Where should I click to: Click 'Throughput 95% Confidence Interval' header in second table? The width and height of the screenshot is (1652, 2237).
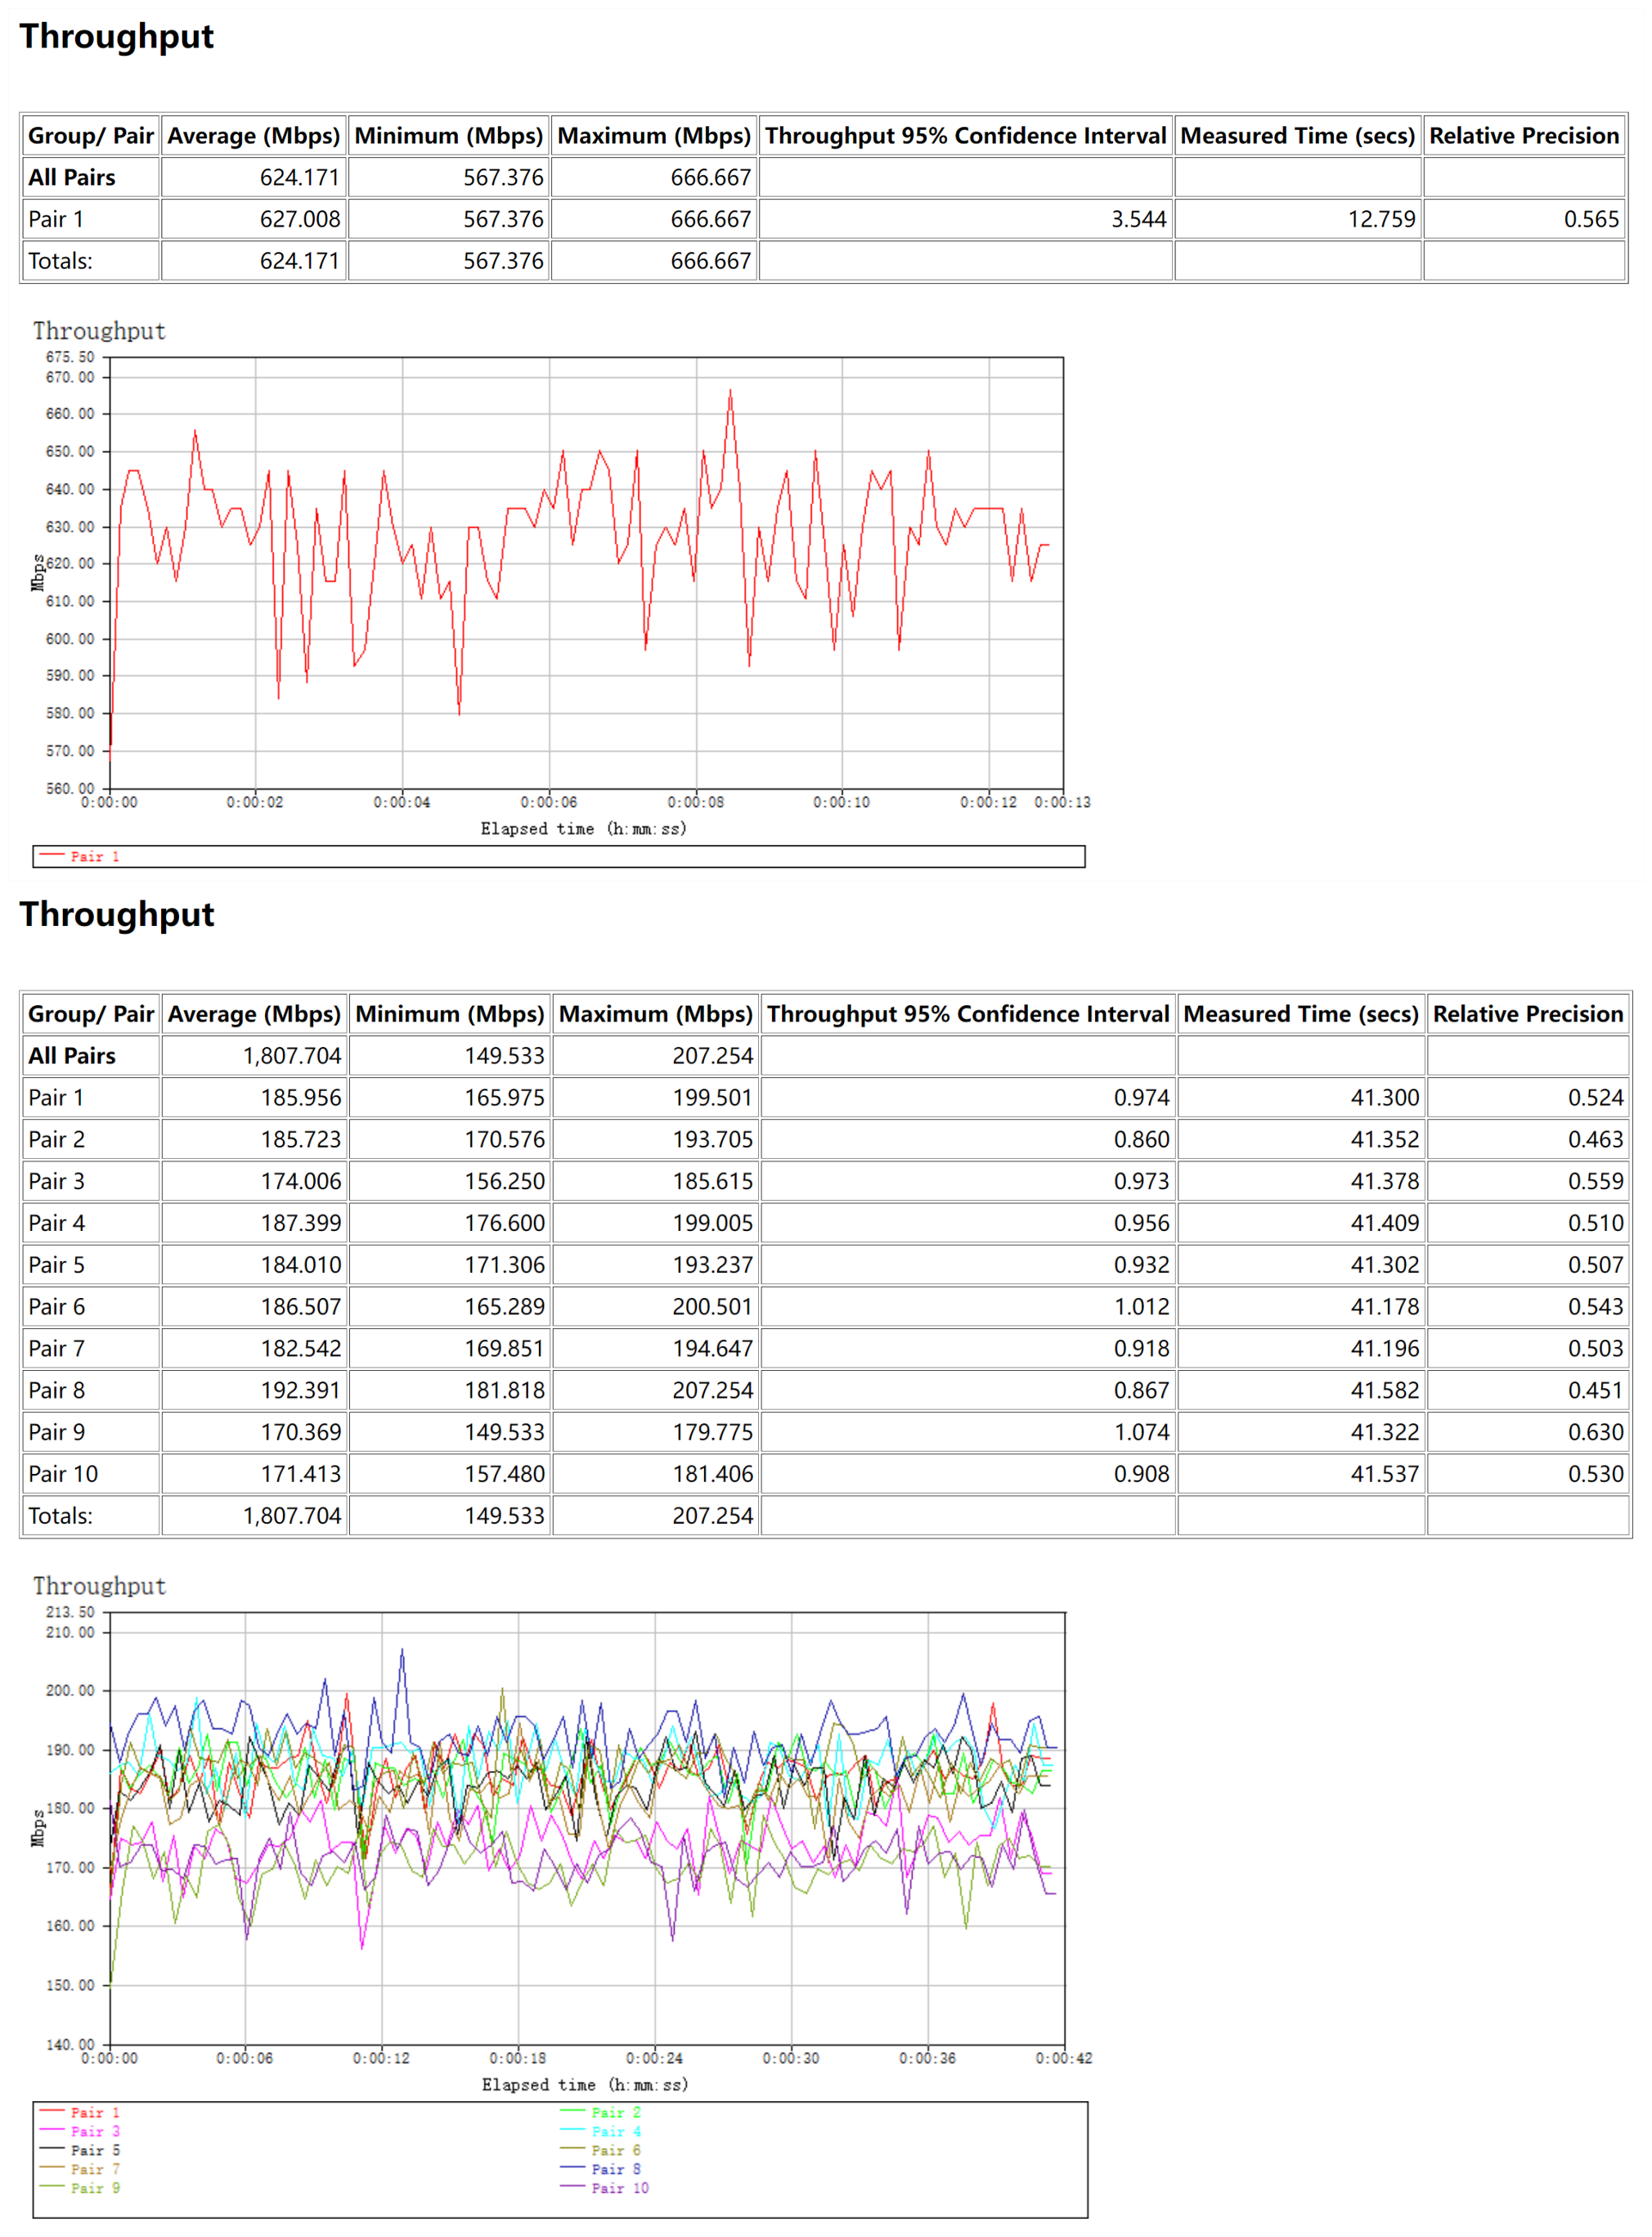coord(967,1014)
